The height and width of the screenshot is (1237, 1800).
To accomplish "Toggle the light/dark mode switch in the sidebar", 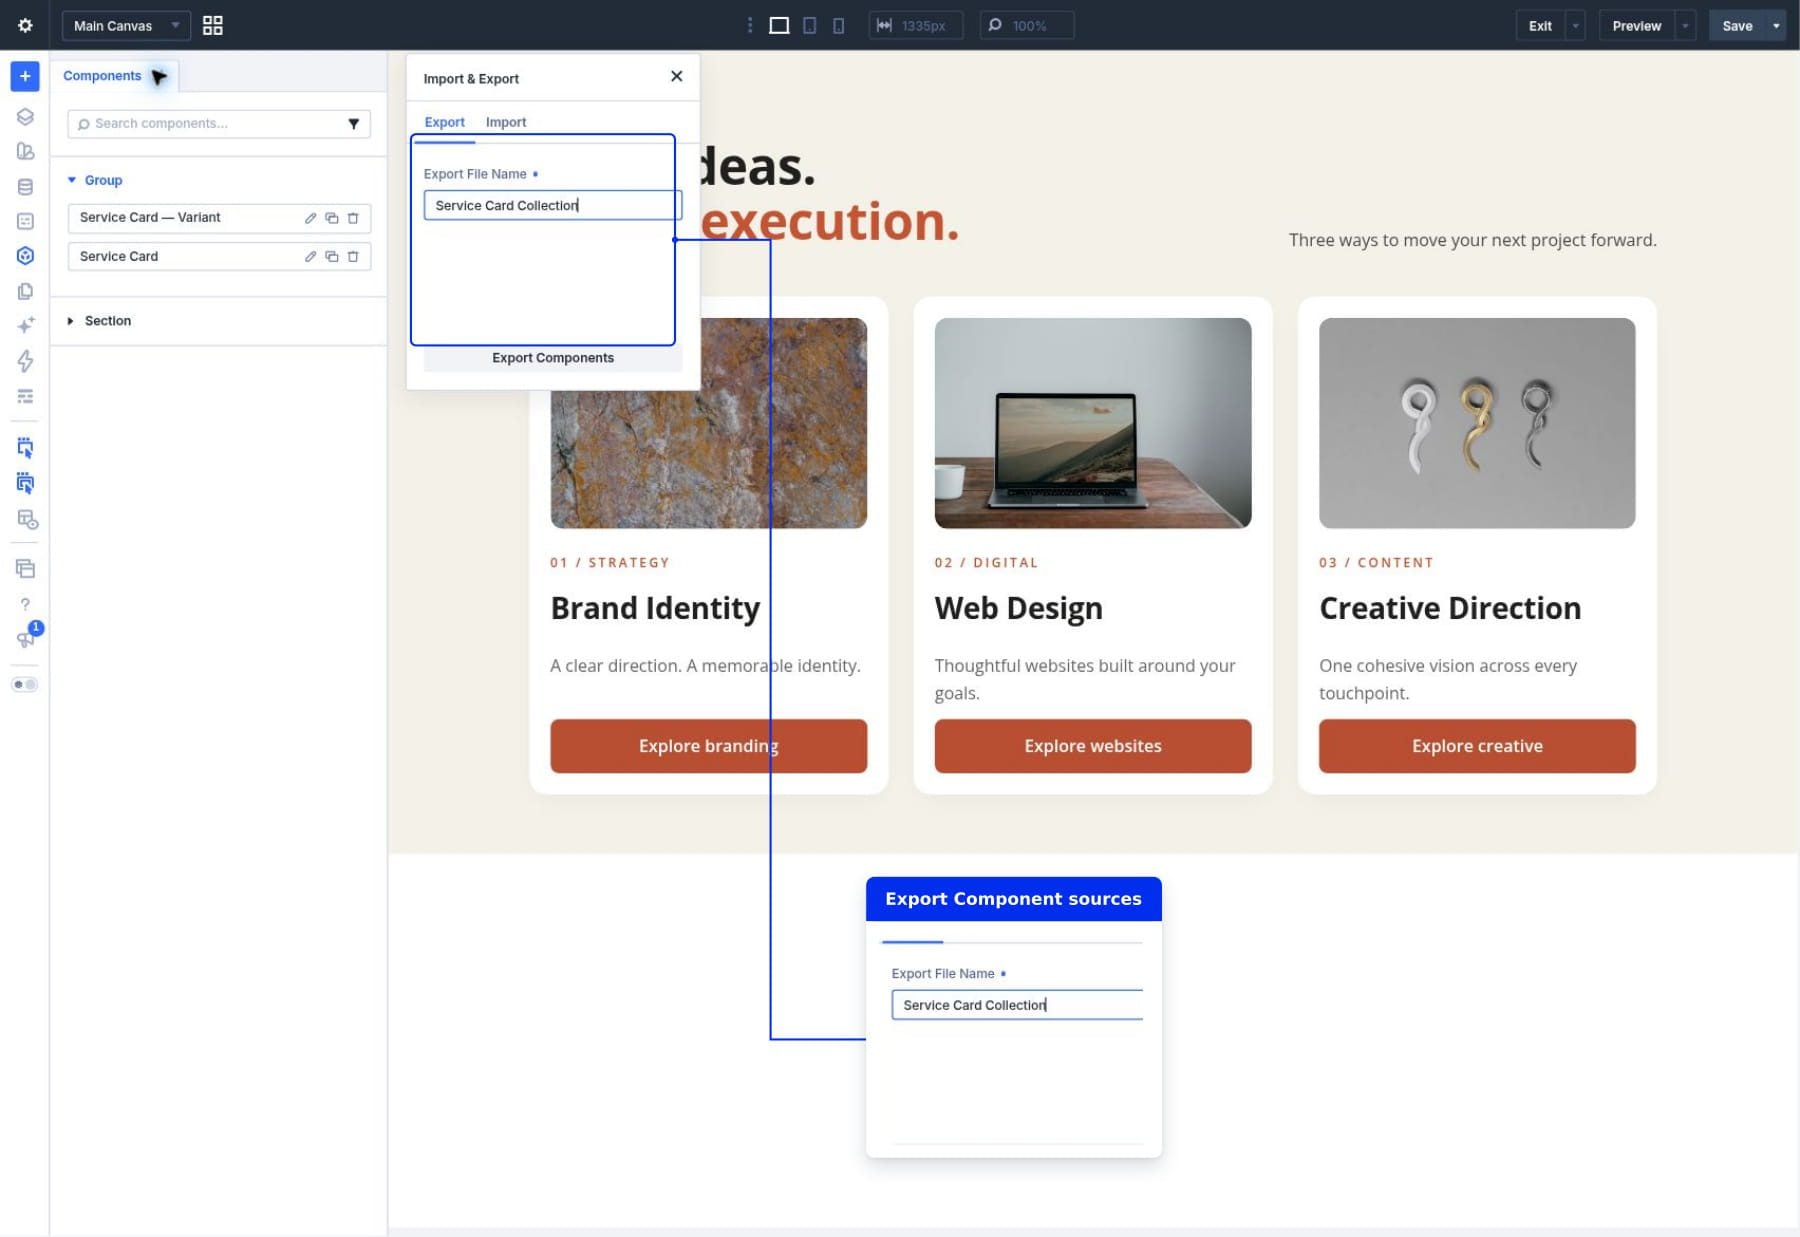I will point(25,685).
